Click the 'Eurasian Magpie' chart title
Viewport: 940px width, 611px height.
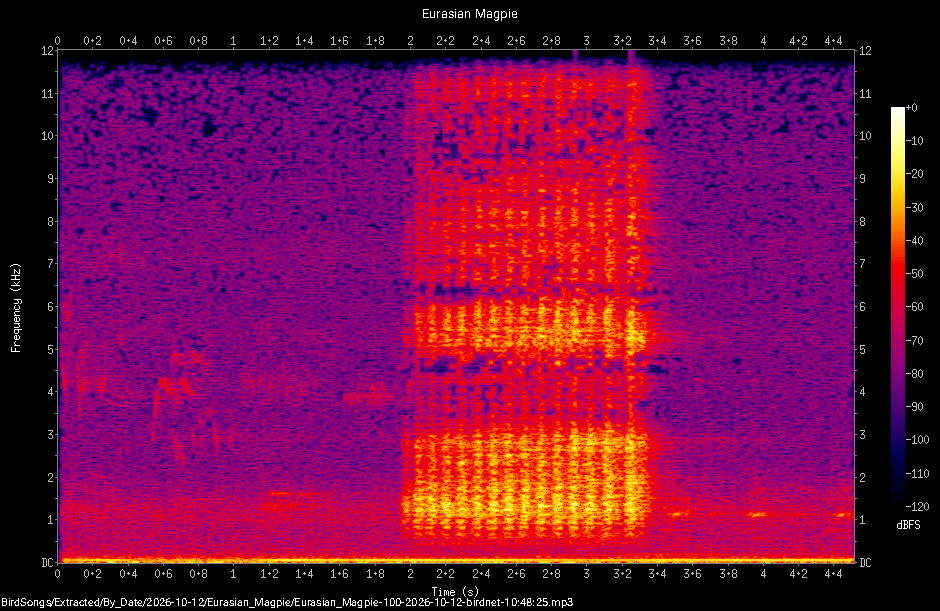pos(469,14)
